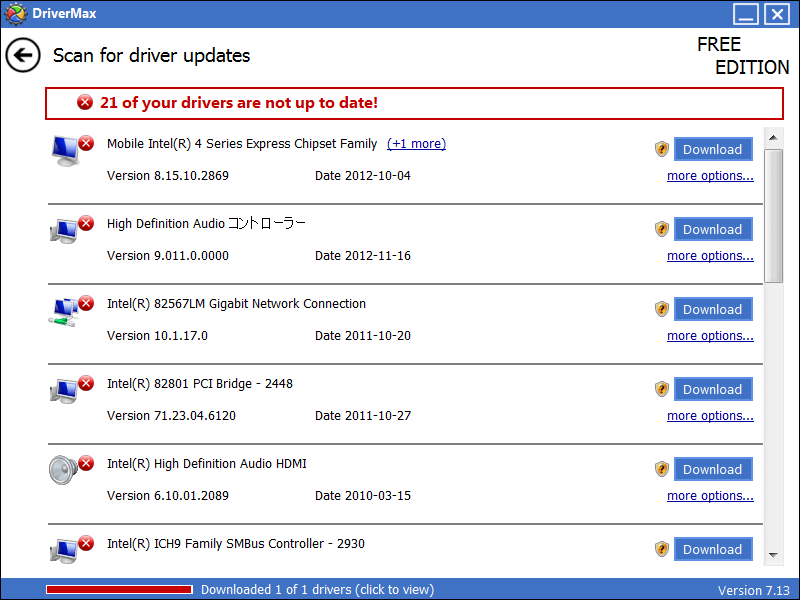Viewport: 800px width, 600px height.
Task: Select the speaker icon for Intel HD Audio HDMI
Action: click(63, 469)
